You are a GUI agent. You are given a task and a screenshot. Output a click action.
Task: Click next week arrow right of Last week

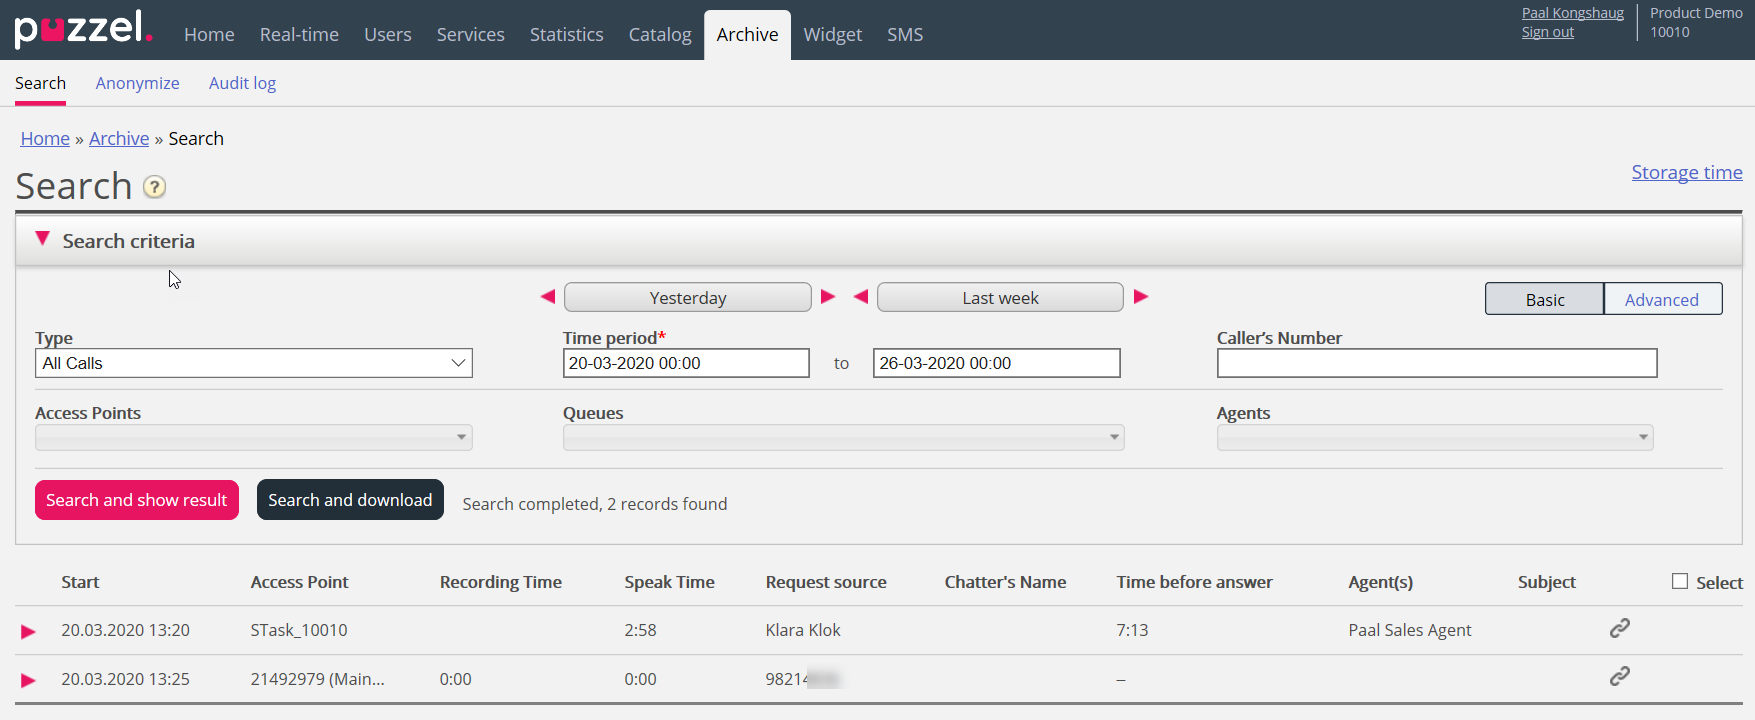(1141, 297)
